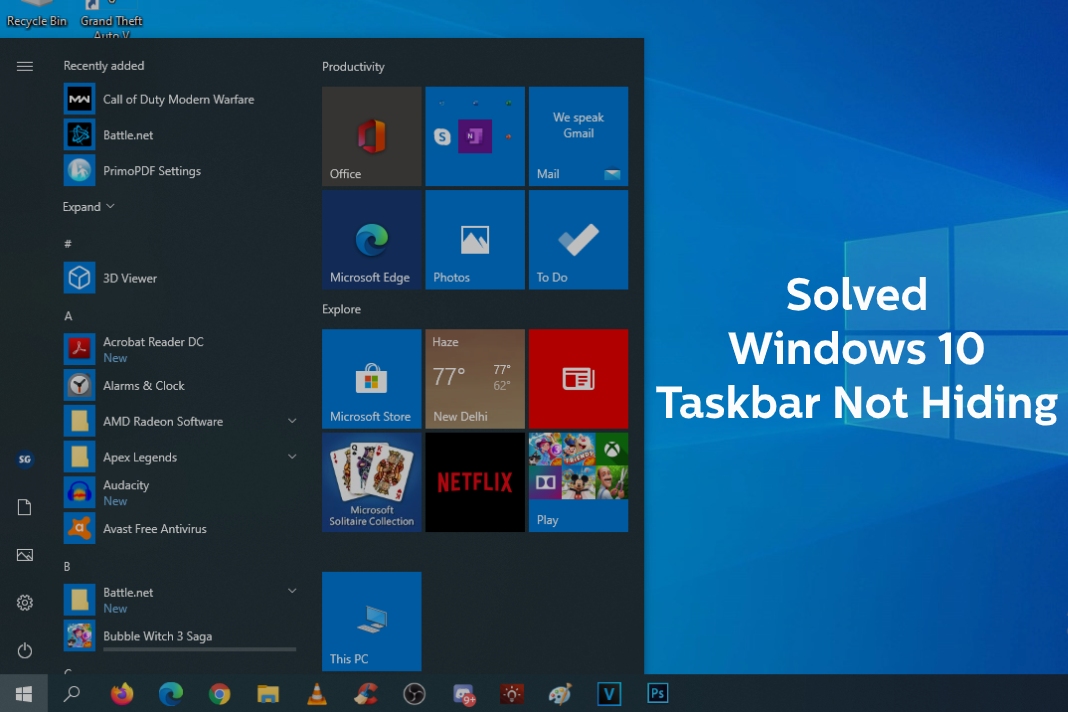
Task: Expand the Apex Legends app group
Action: coord(291,457)
